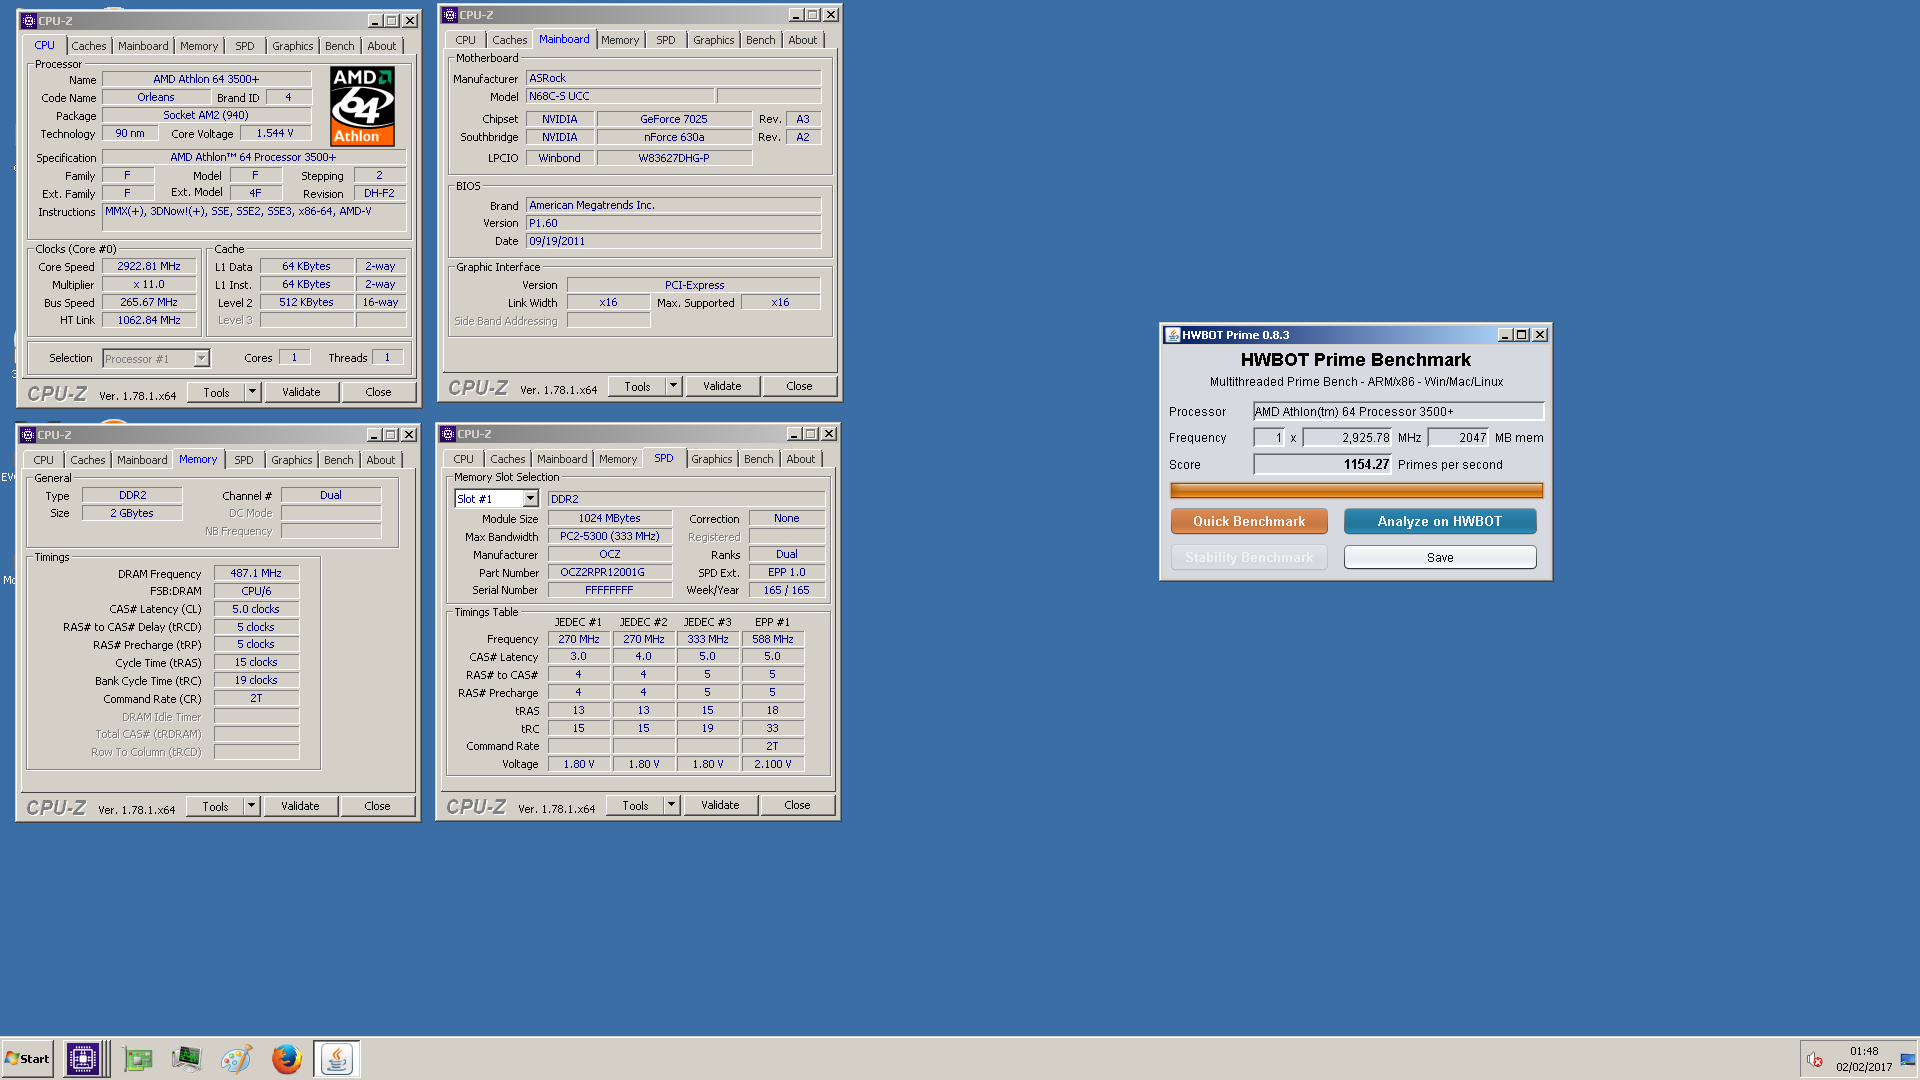
Task: Open the system monitor taskbar icon
Action: pos(187,1059)
